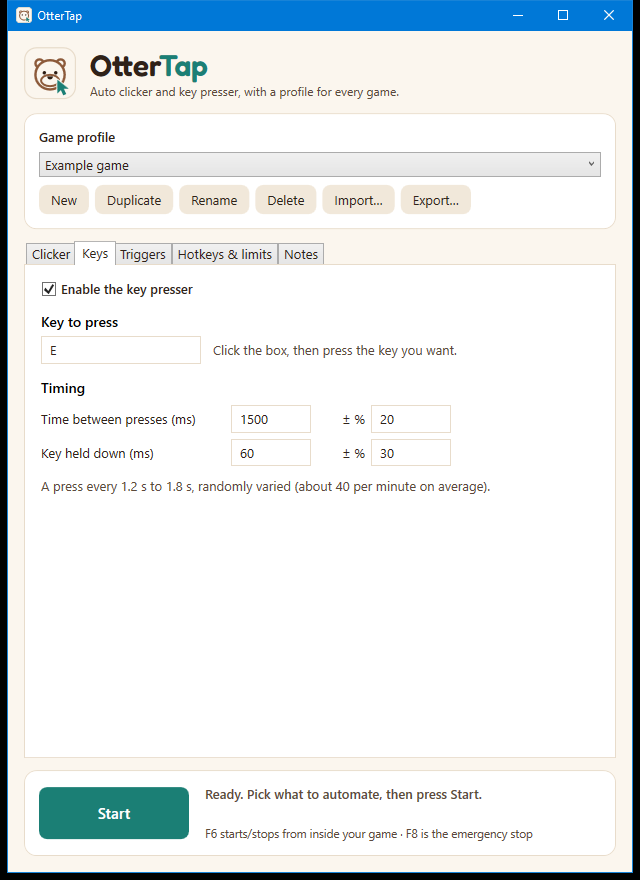Click the OtterTap bear logo icon

pyautogui.click(x=50, y=74)
